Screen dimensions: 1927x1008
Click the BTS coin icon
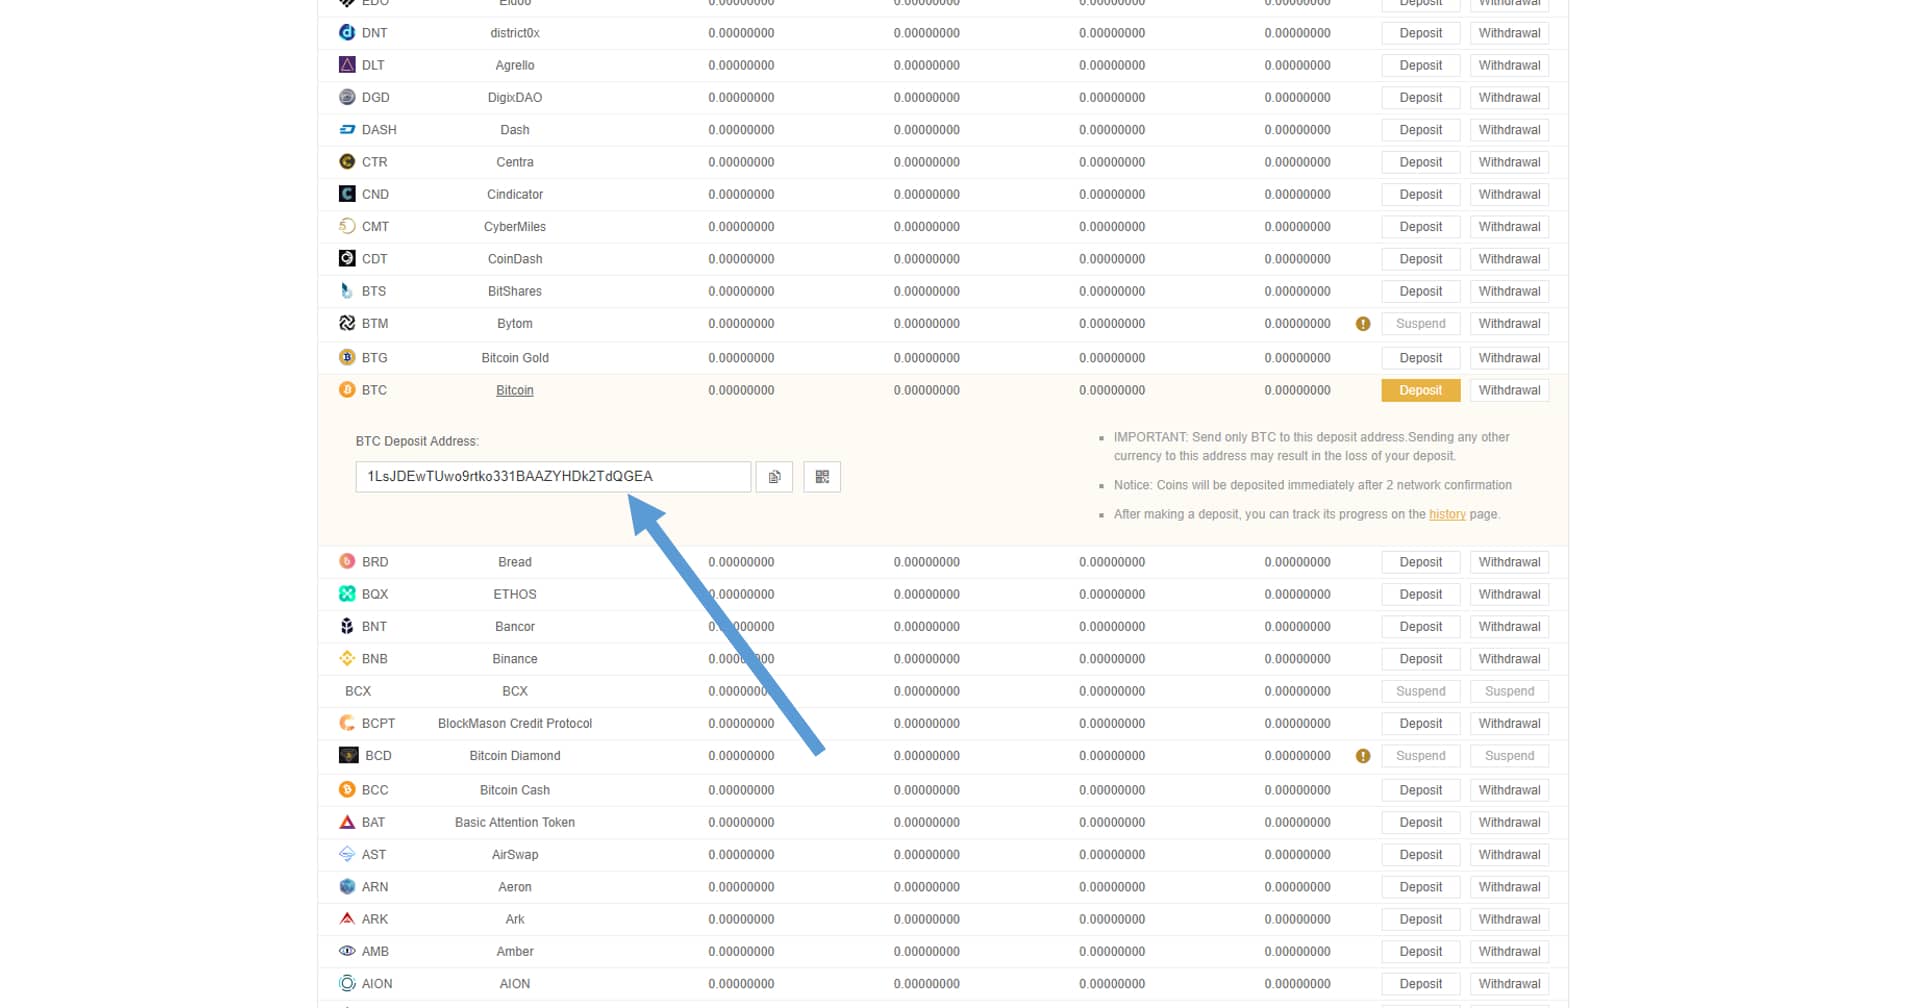click(x=347, y=291)
